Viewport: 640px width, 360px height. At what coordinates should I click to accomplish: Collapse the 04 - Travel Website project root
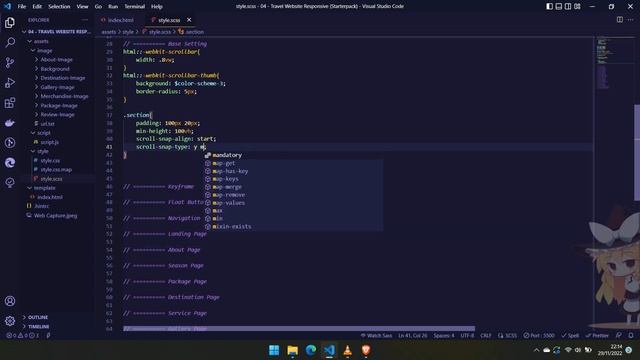[x=57, y=31]
